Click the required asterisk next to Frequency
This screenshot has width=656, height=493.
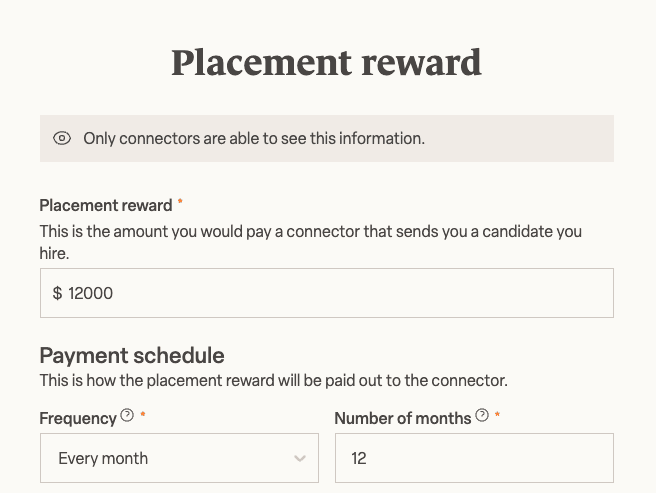(x=143, y=416)
